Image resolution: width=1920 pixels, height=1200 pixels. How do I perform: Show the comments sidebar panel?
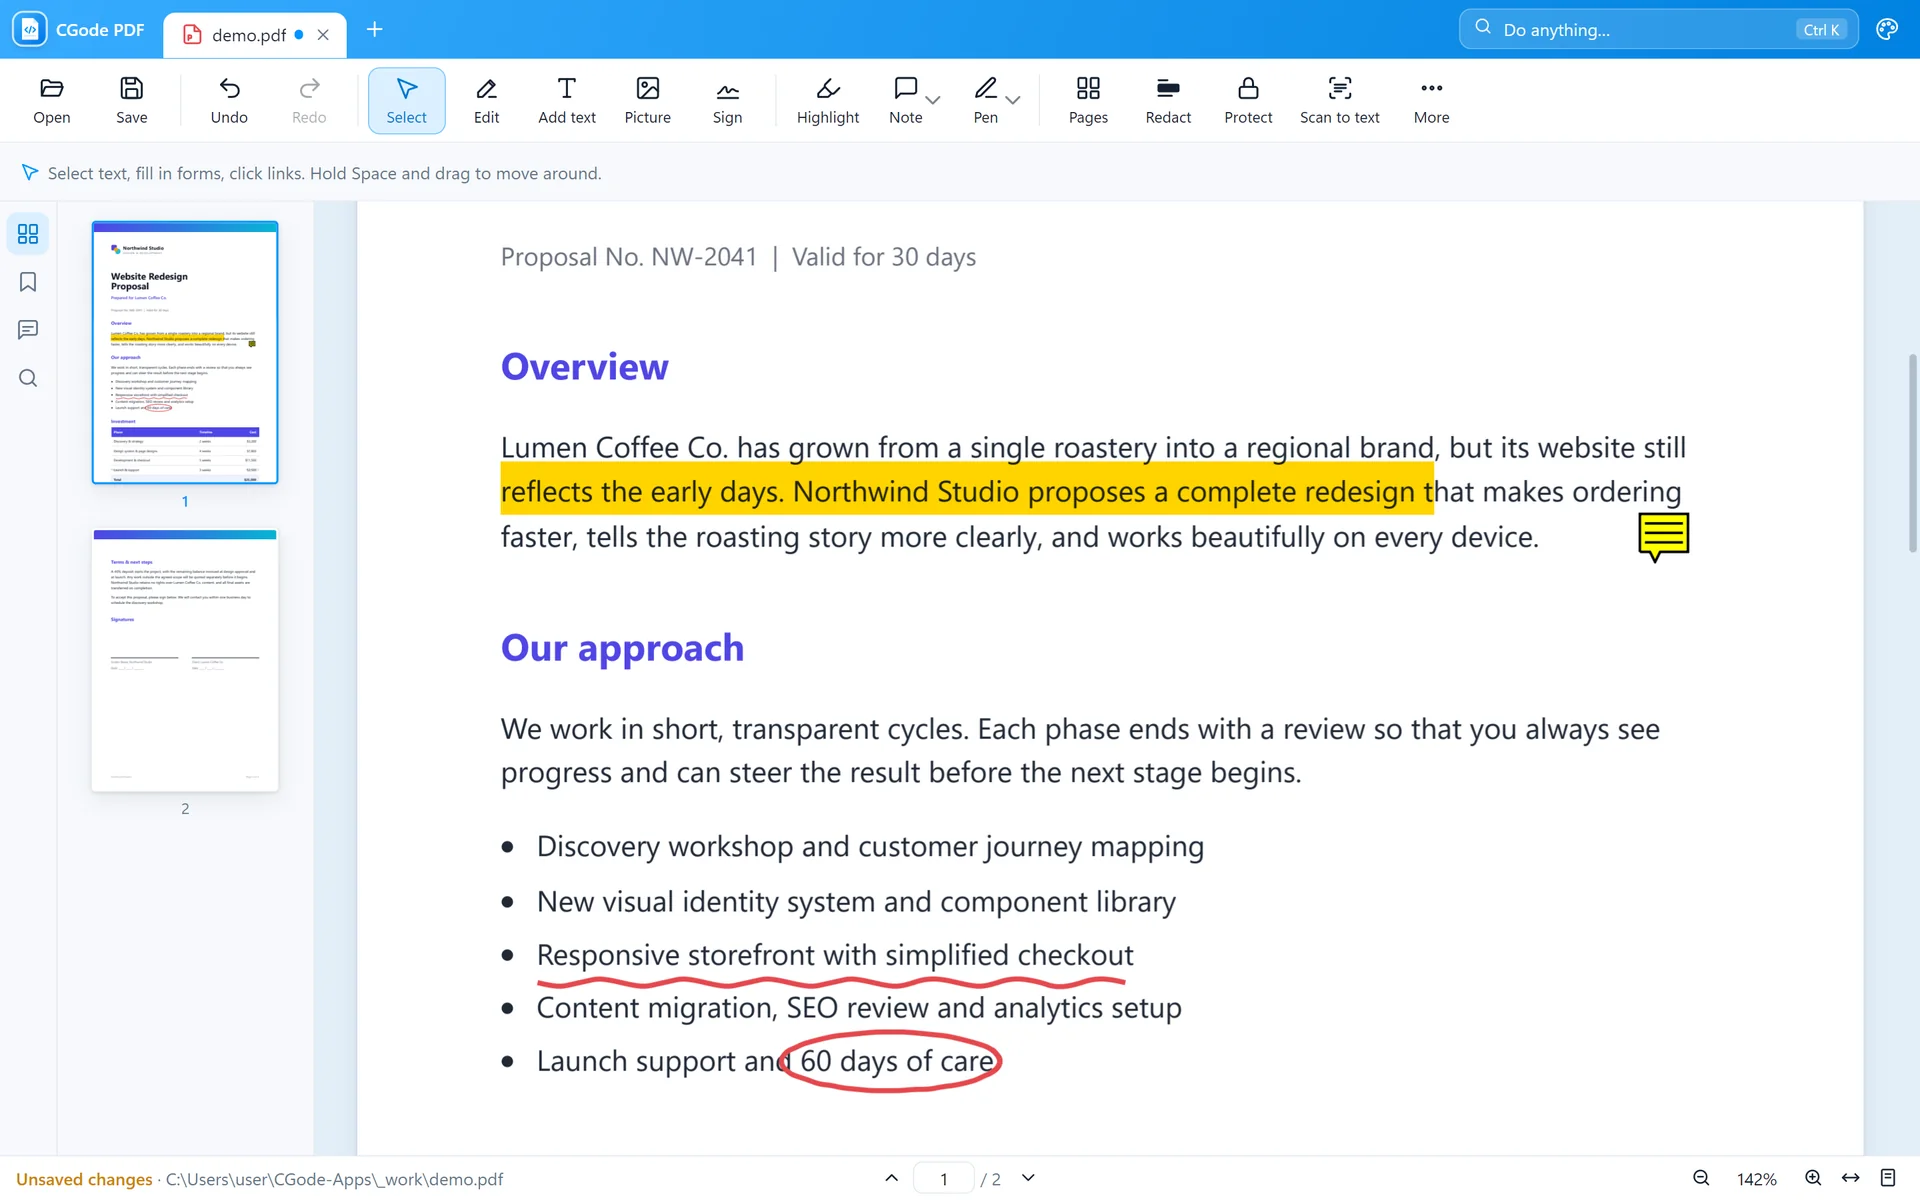tap(28, 330)
